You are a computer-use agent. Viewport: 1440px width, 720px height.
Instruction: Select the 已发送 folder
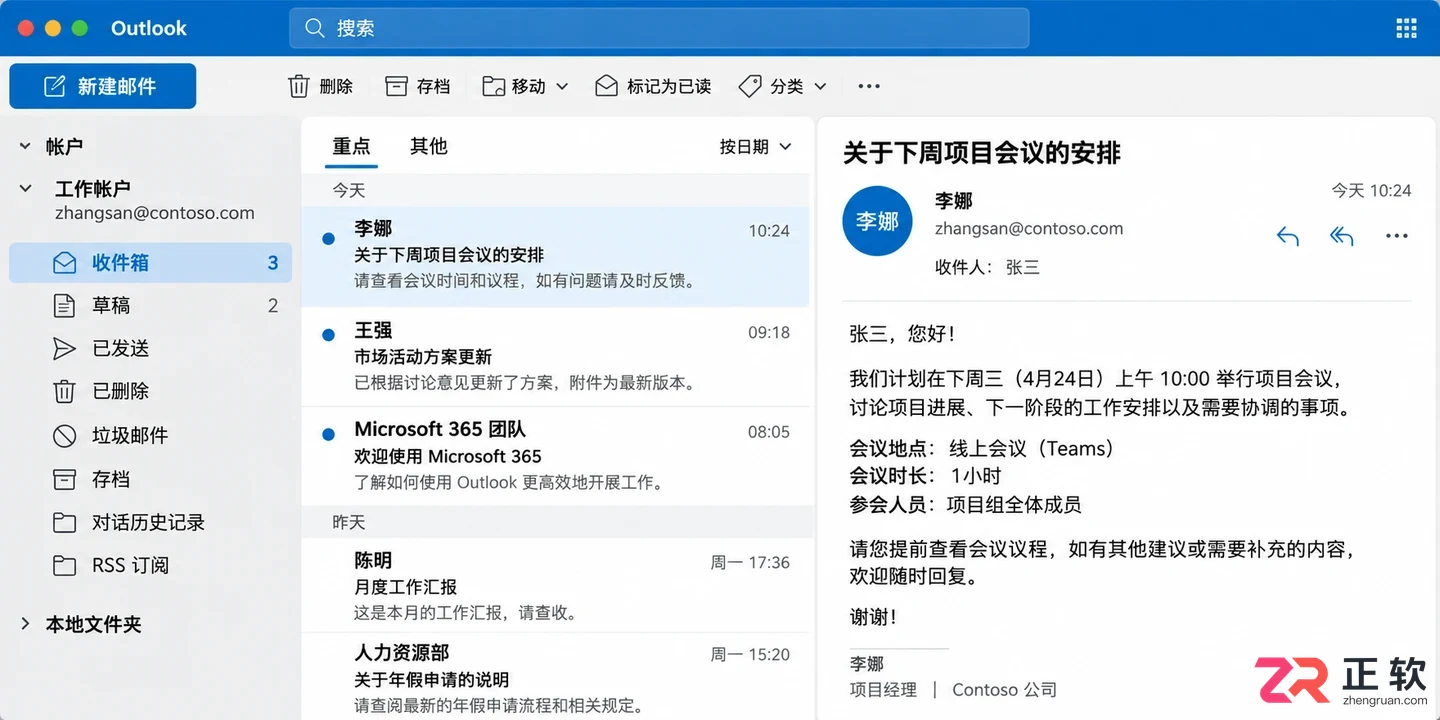150,348
